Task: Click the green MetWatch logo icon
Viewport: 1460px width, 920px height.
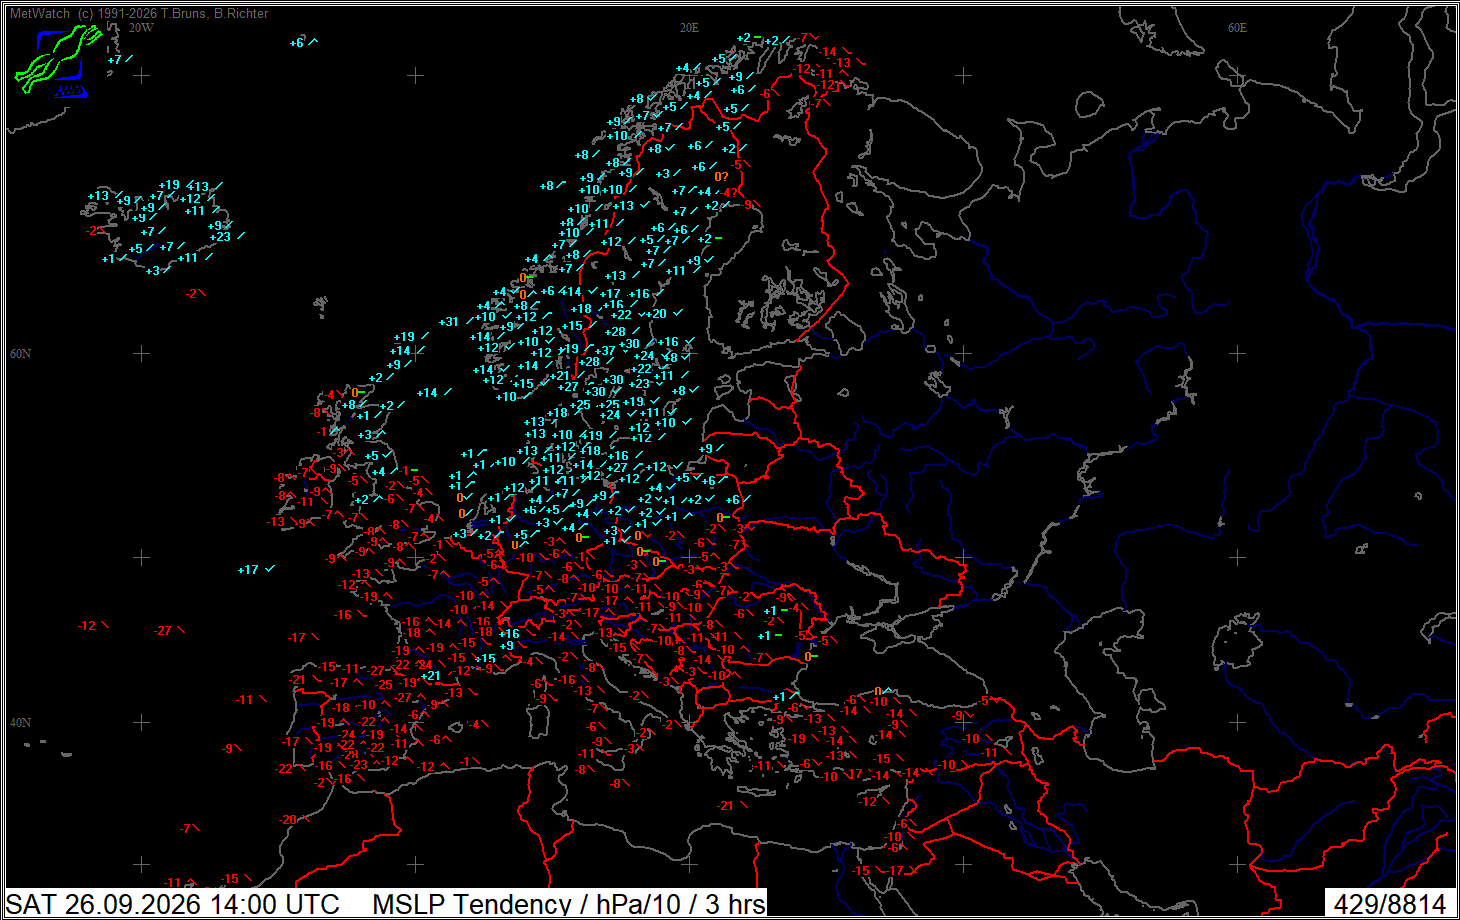Action: [x=58, y=61]
